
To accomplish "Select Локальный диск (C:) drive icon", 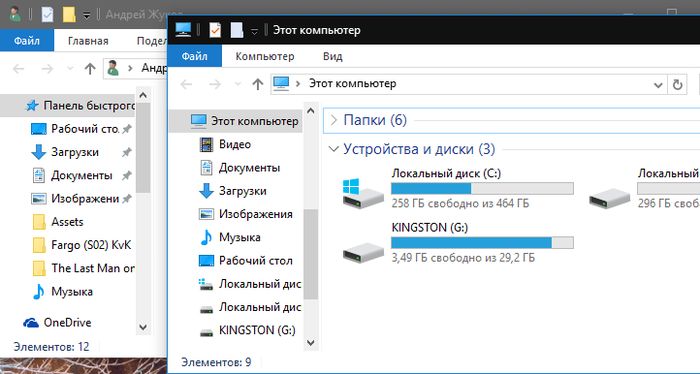I will coord(363,194).
